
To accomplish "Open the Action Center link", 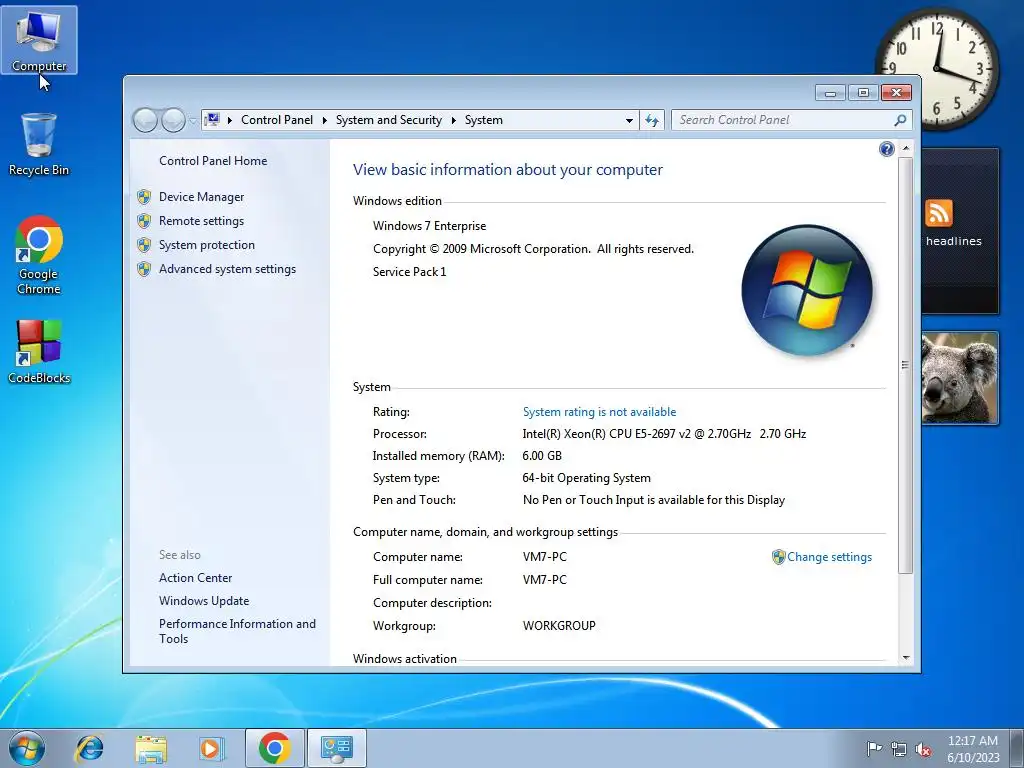I will point(195,578).
